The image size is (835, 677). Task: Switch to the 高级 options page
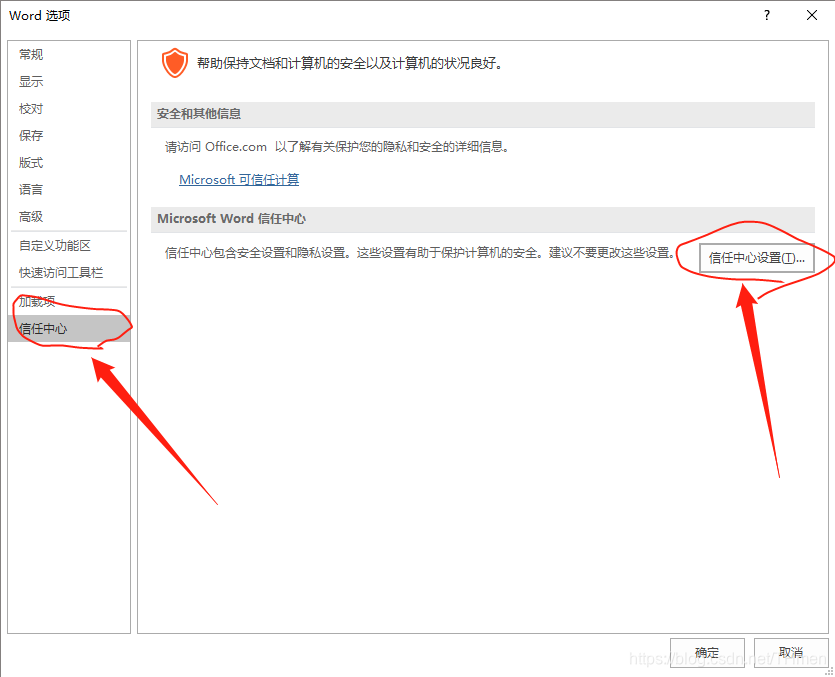point(69,217)
